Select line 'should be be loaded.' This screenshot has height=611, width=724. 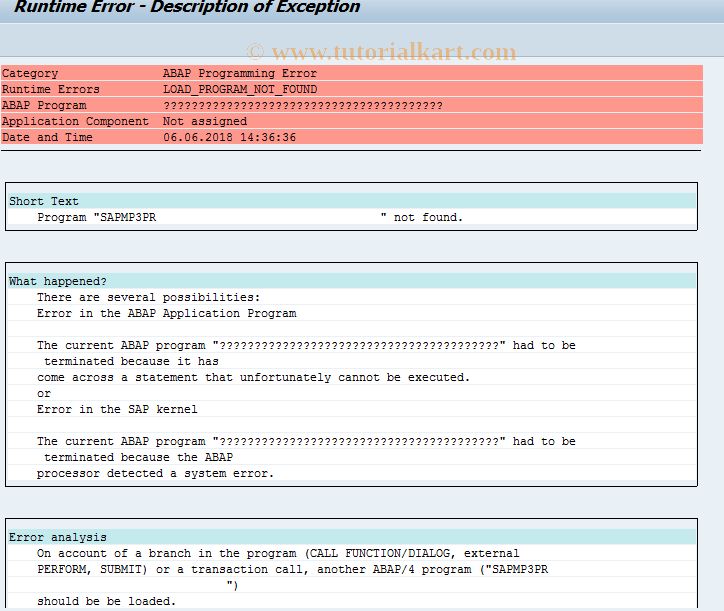click(107, 601)
